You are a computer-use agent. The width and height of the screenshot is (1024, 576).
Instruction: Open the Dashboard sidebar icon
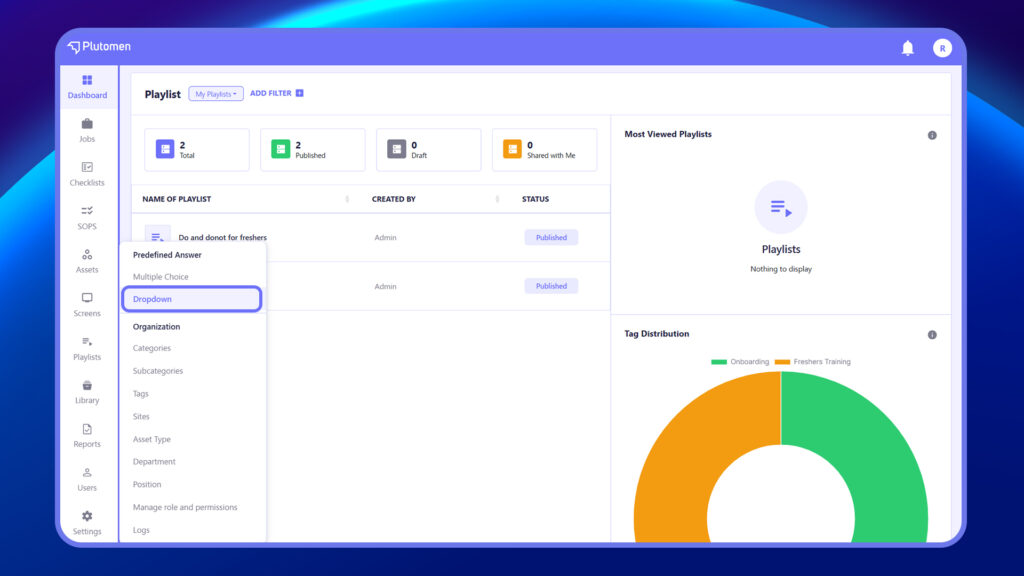point(87,80)
